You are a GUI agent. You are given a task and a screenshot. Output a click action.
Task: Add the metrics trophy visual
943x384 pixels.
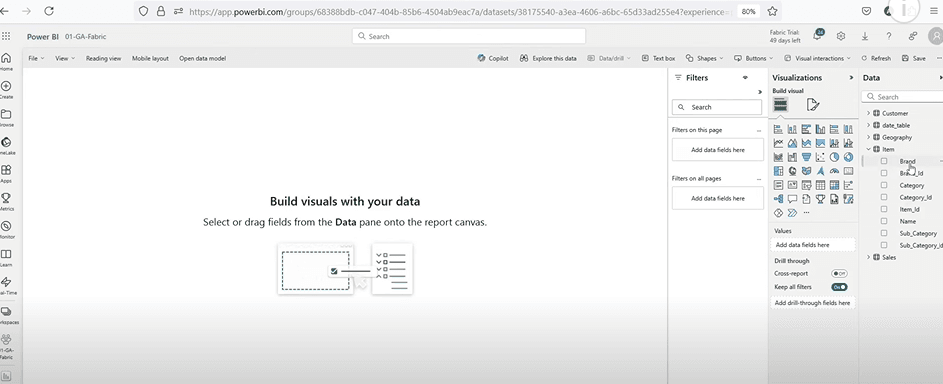point(820,198)
